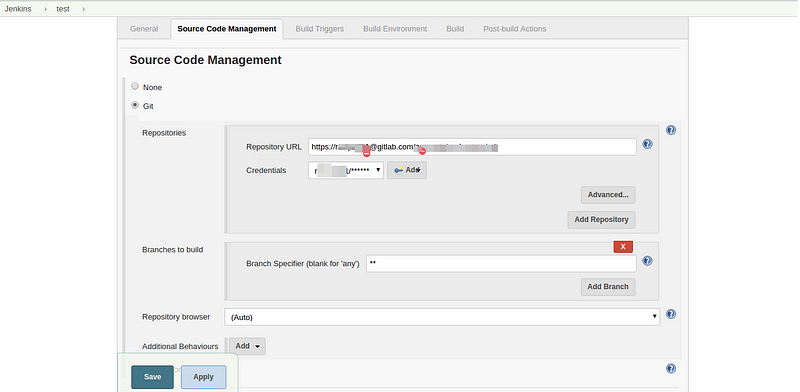800x392 pixels.
Task: Open help for Repository URL field
Action: pos(647,144)
